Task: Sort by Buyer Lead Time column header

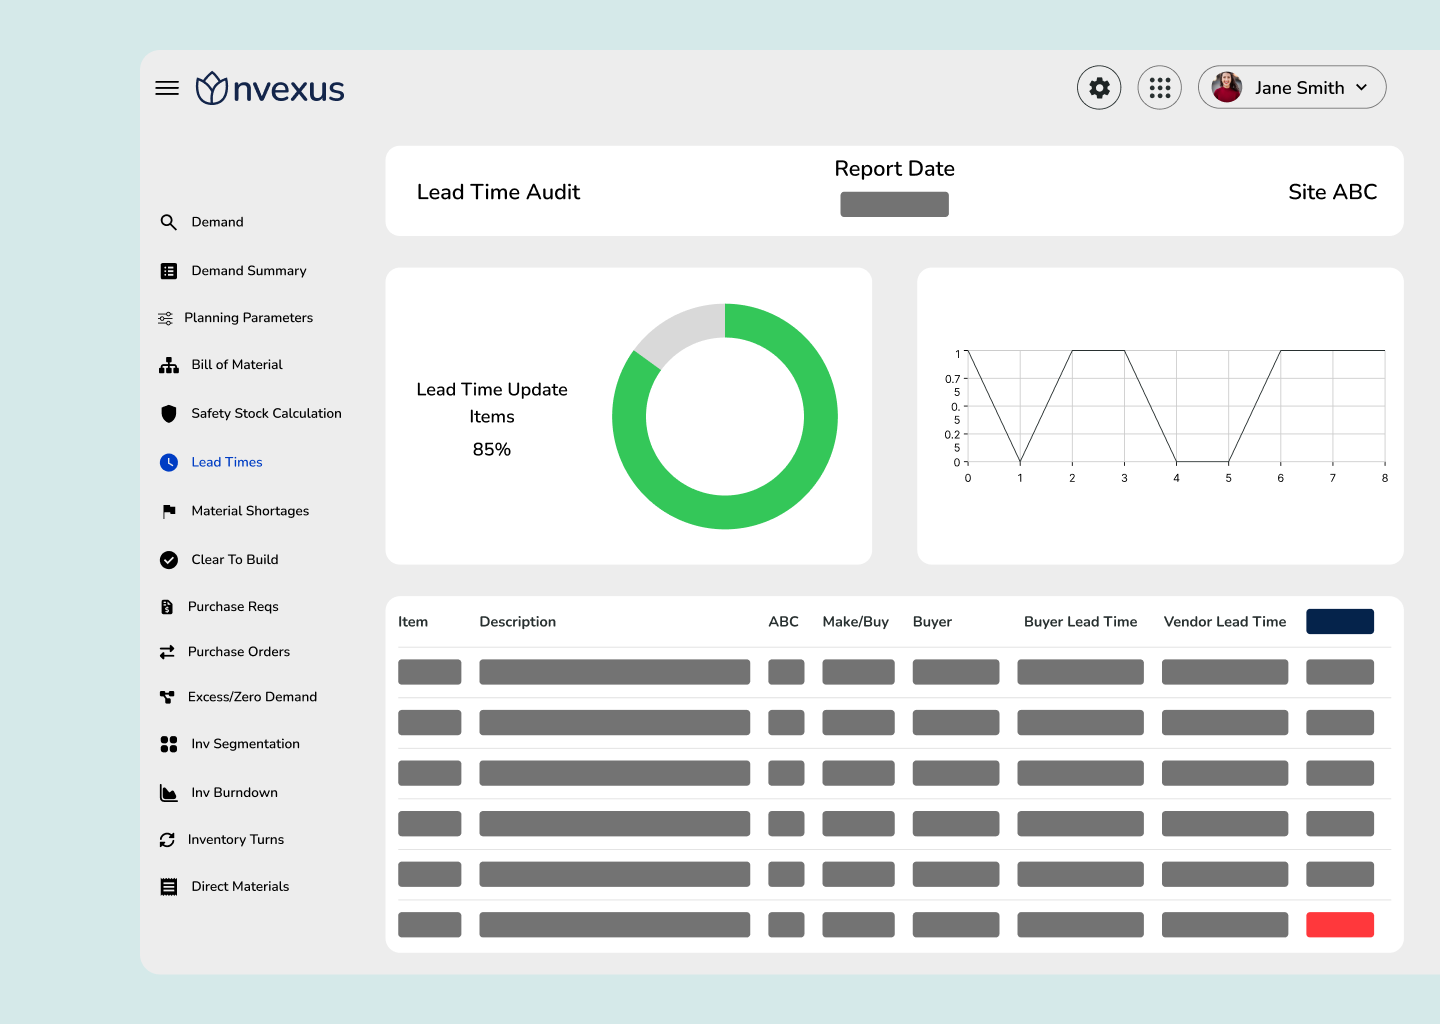Action: [1080, 622]
